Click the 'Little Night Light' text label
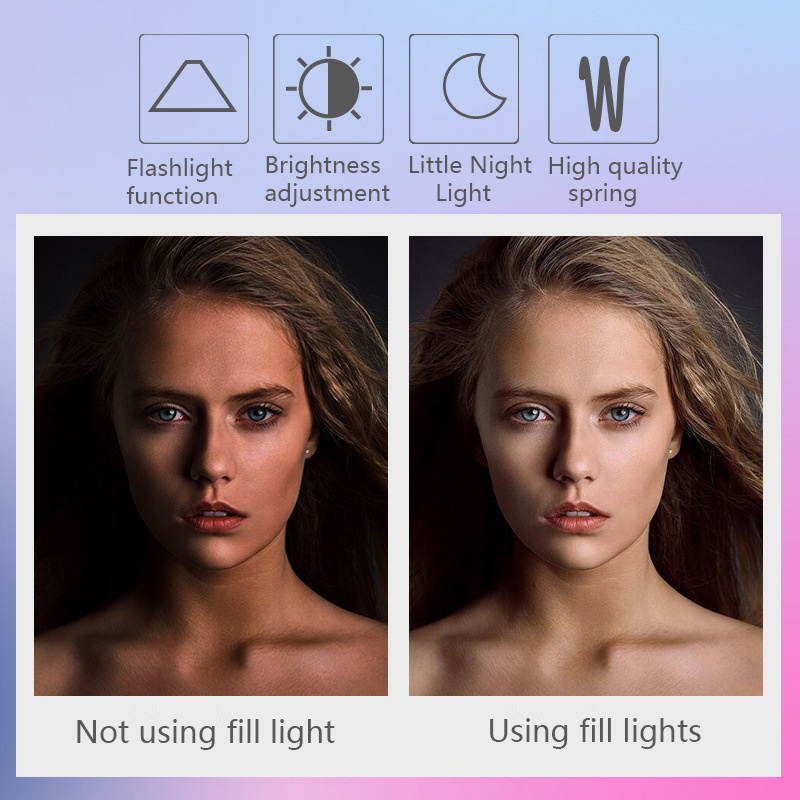This screenshot has width=800, height=800. click(x=470, y=179)
